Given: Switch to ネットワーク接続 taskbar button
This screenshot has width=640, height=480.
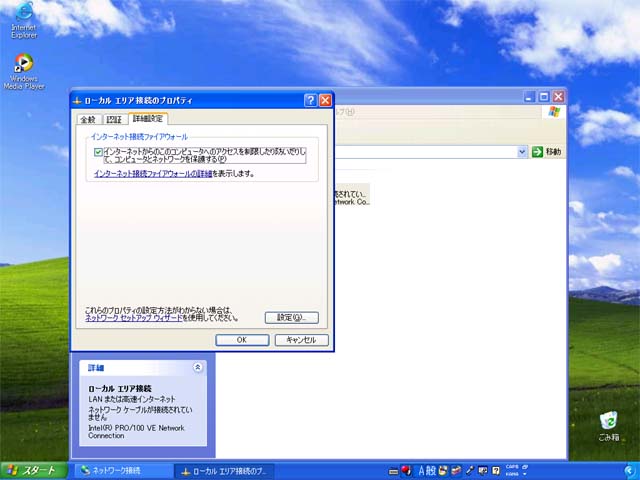Looking at the screenshot, I should point(122,471).
